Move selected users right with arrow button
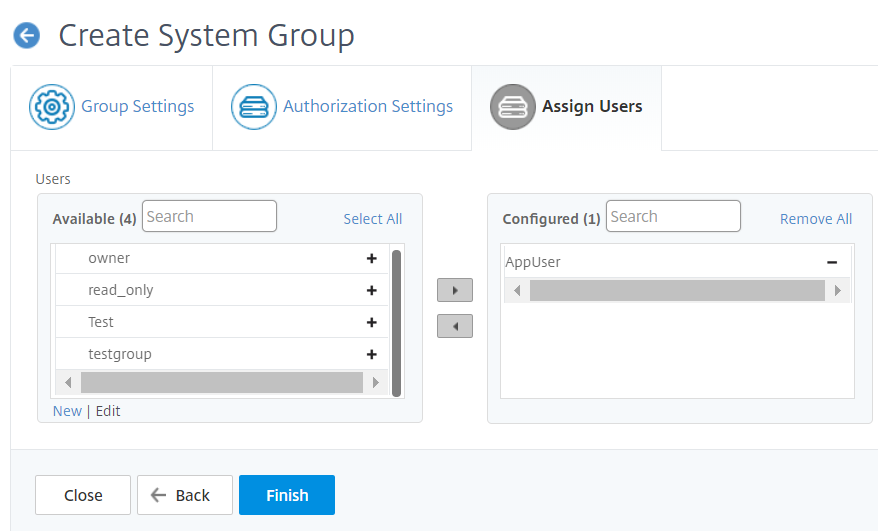This screenshot has width=878, height=531. [x=455, y=290]
